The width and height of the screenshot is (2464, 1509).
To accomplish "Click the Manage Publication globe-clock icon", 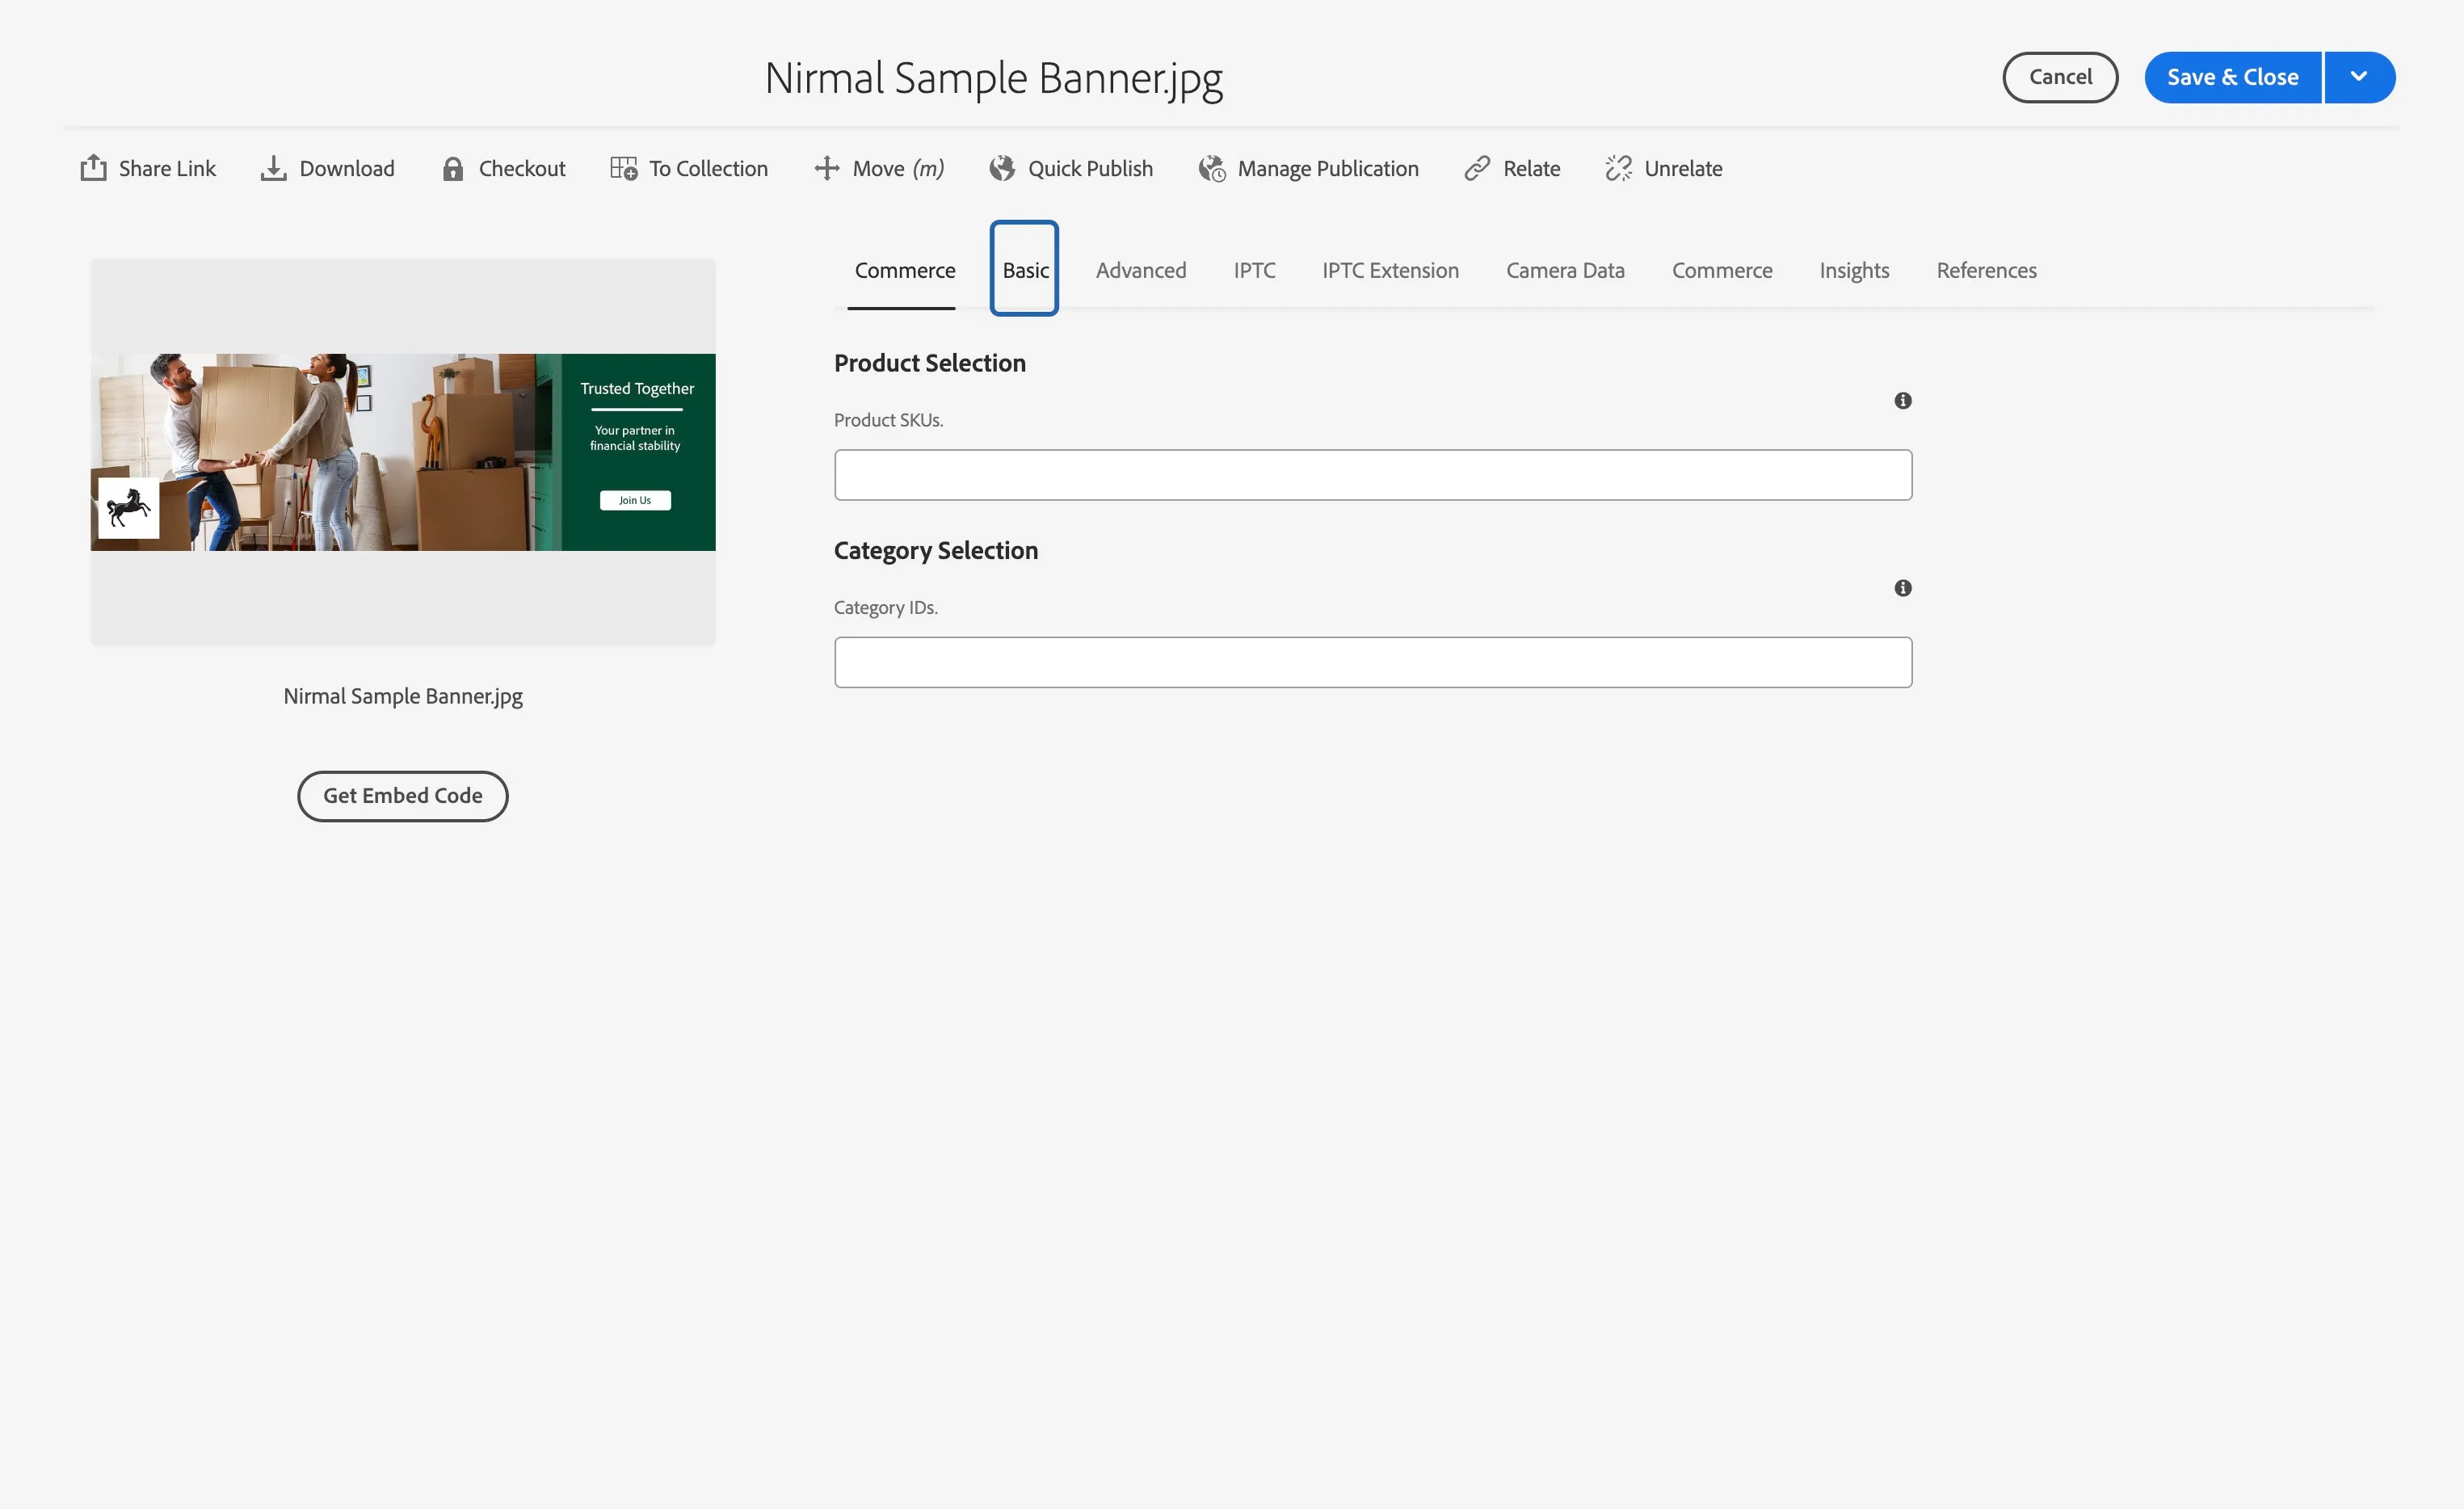I will [1212, 168].
